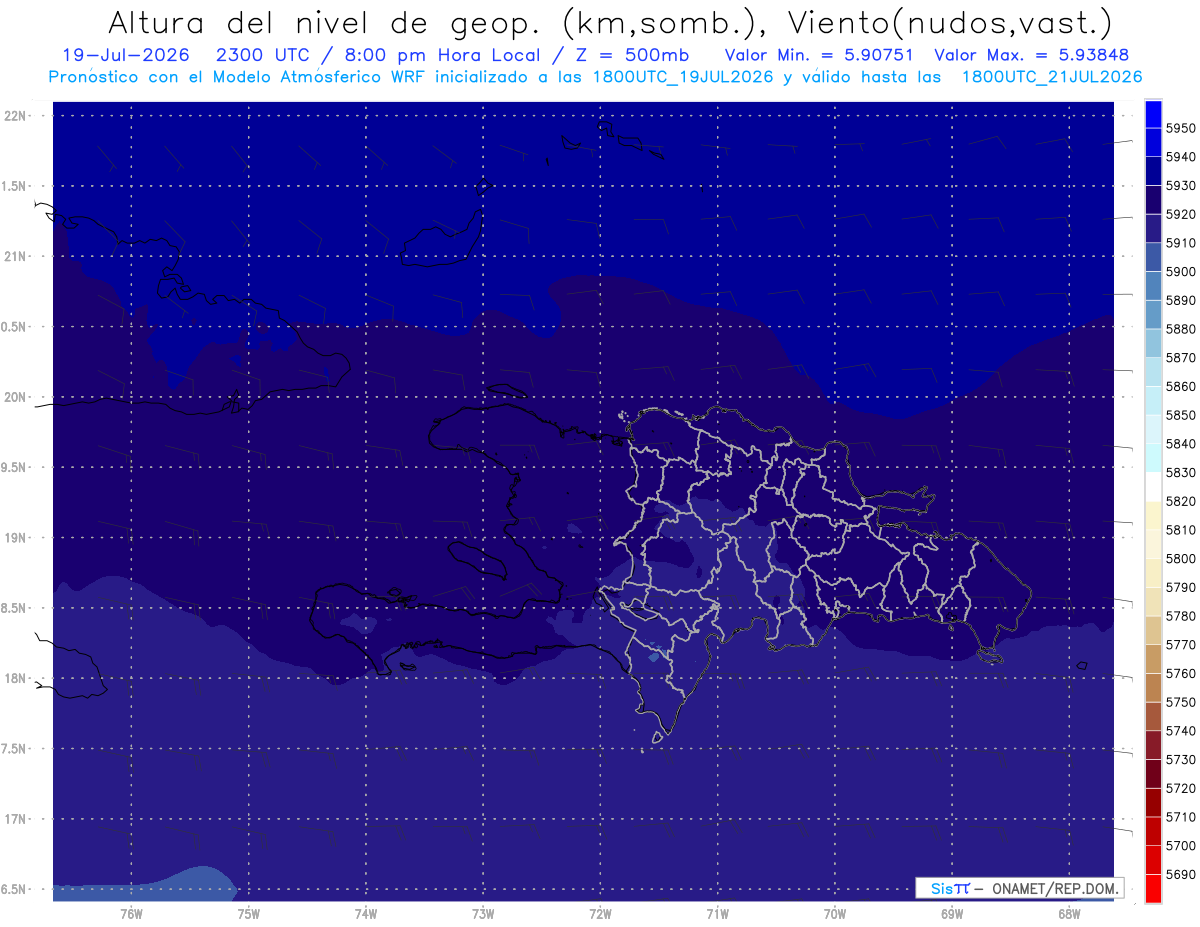
Task: Click the '18N' latitude label
Action: [x=17, y=678]
